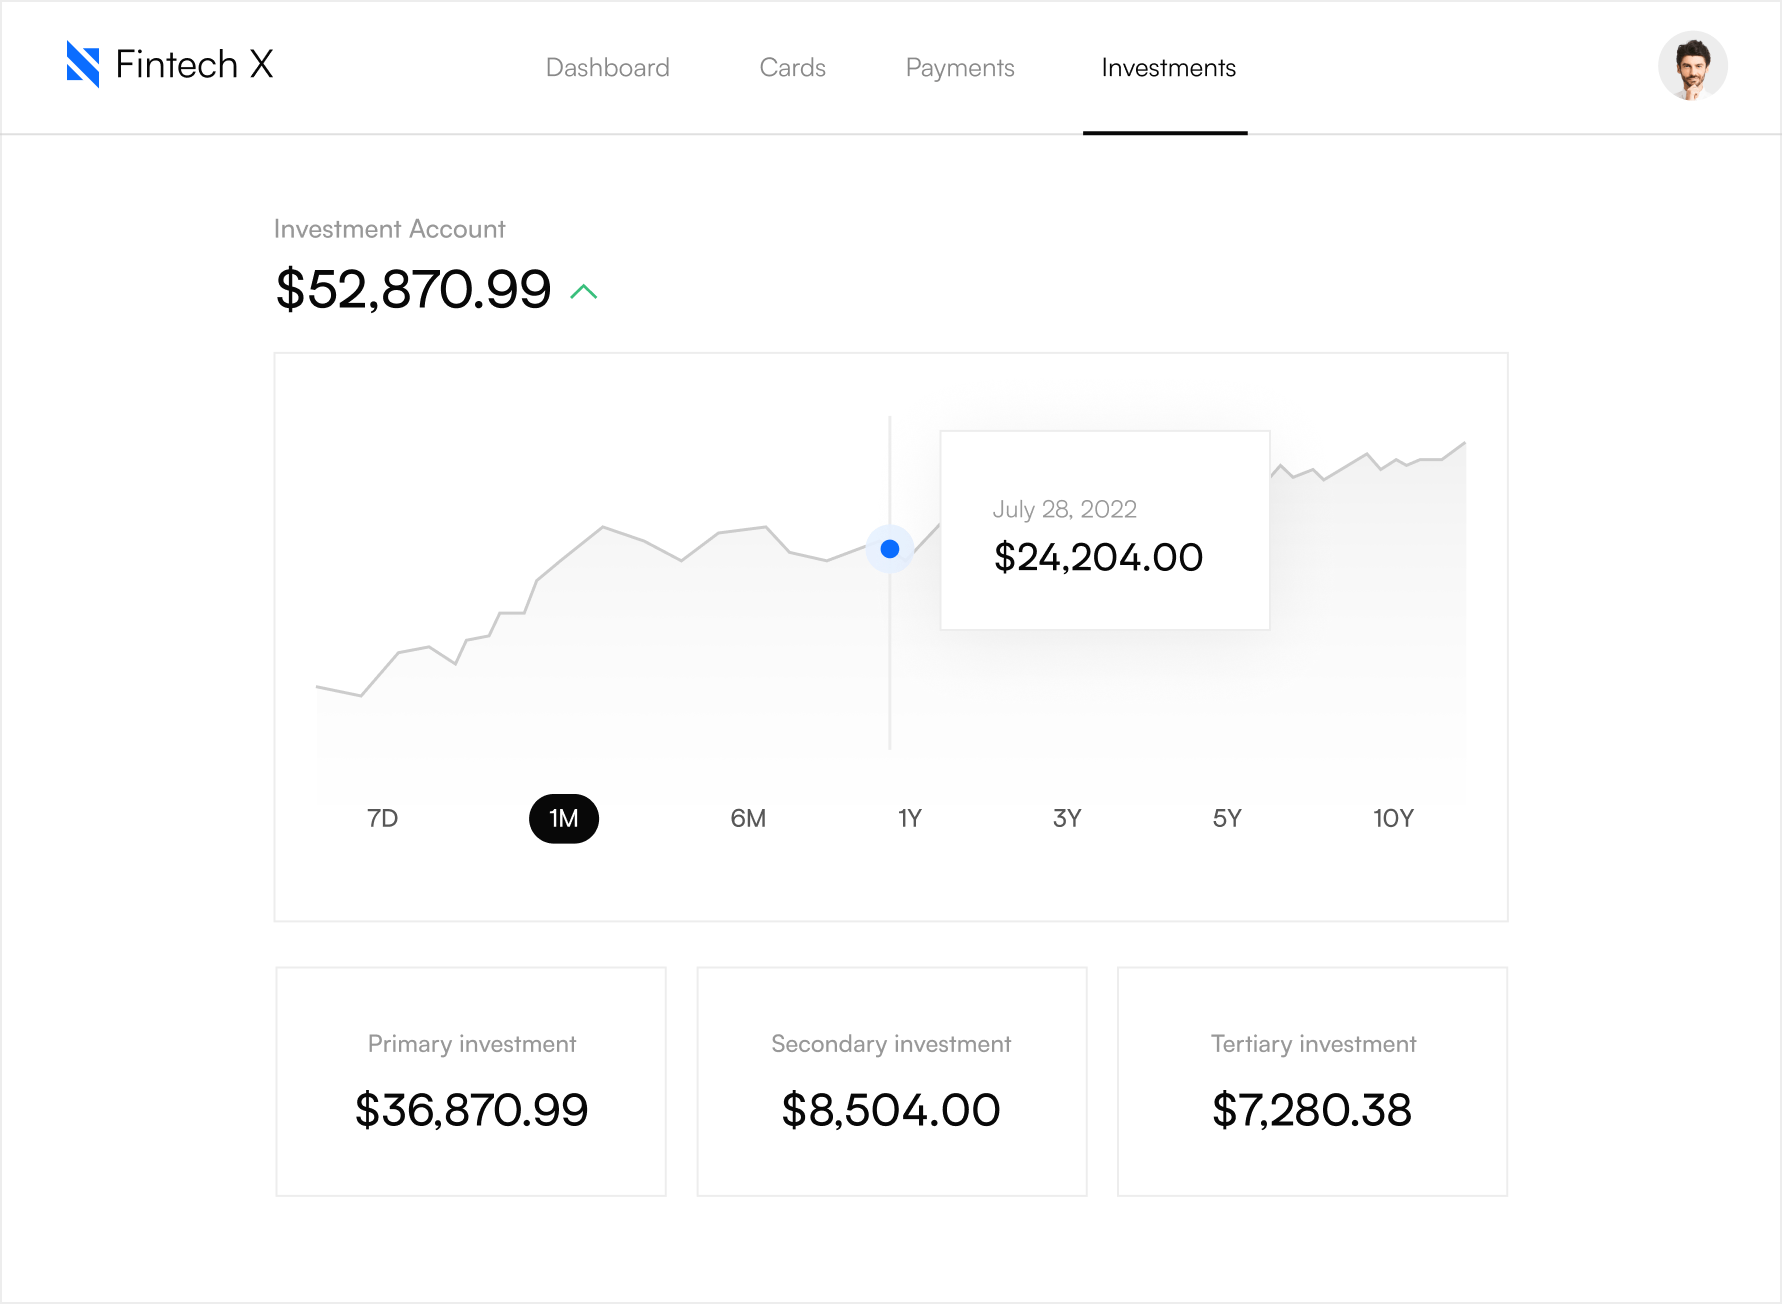Select the 10Y historical view
This screenshot has width=1782, height=1304.
tap(1393, 818)
